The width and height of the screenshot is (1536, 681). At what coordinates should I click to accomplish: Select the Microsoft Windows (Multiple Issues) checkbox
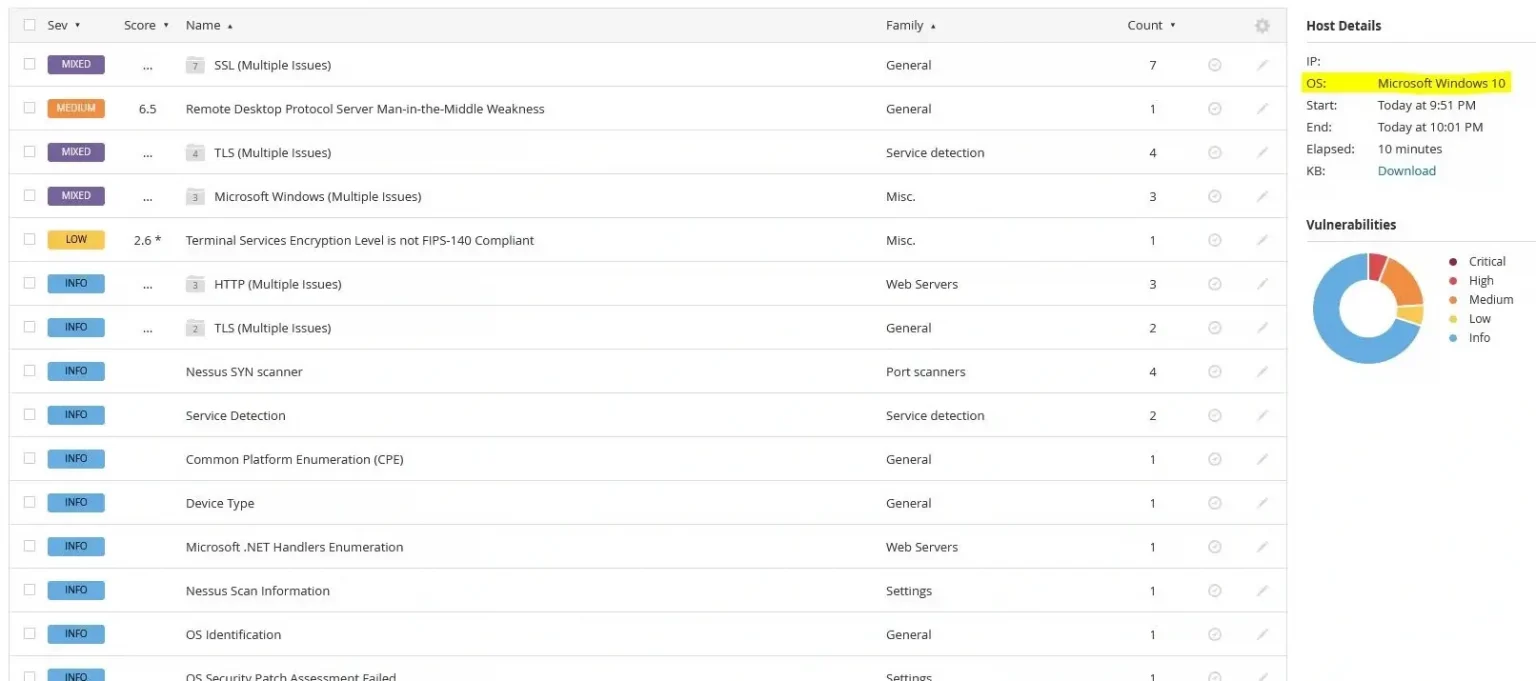(x=29, y=196)
